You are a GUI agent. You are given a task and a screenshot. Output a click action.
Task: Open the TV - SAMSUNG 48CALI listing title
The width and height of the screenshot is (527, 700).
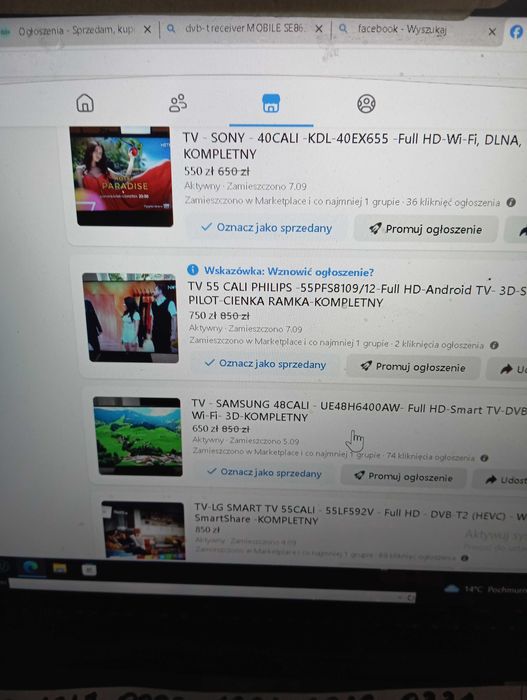tap(359, 411)
